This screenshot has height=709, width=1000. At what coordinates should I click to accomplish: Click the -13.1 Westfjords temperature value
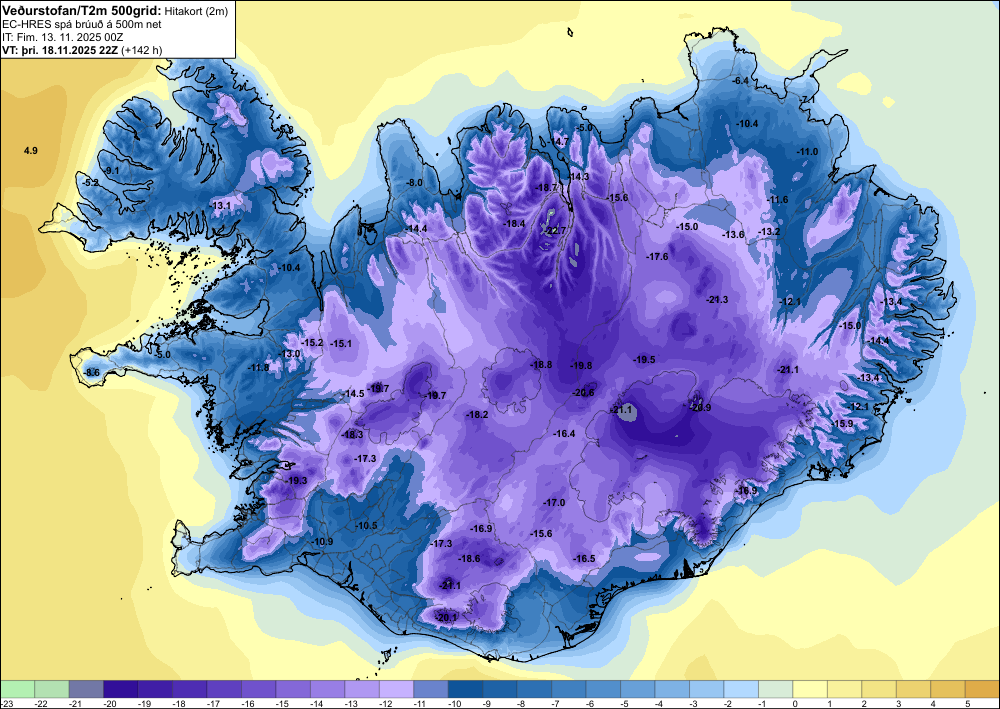221,205
